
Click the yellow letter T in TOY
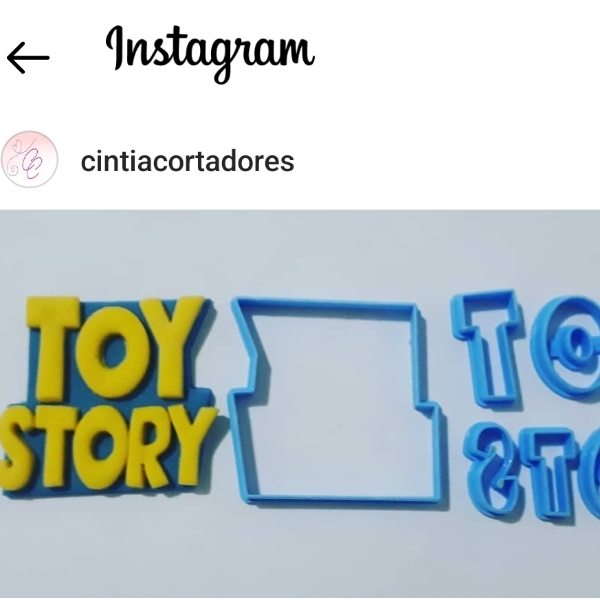tap(52, 349)
